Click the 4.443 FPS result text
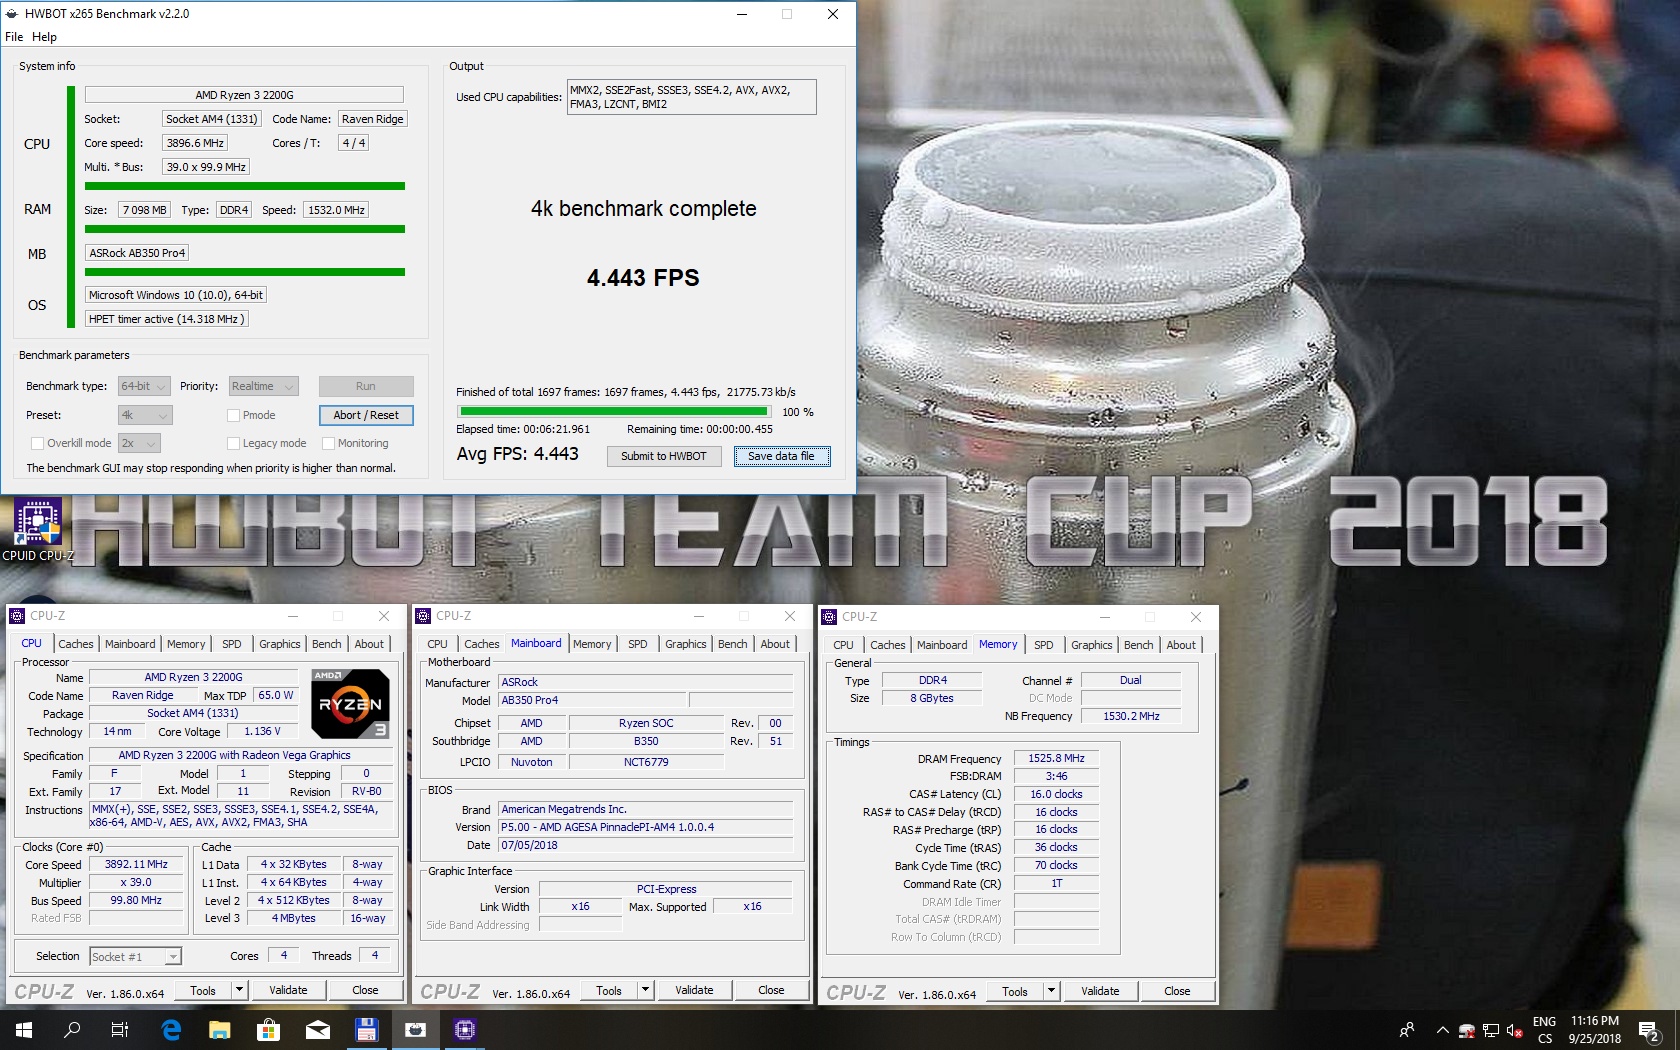The image size is (1680, 1050). point(643,278)
